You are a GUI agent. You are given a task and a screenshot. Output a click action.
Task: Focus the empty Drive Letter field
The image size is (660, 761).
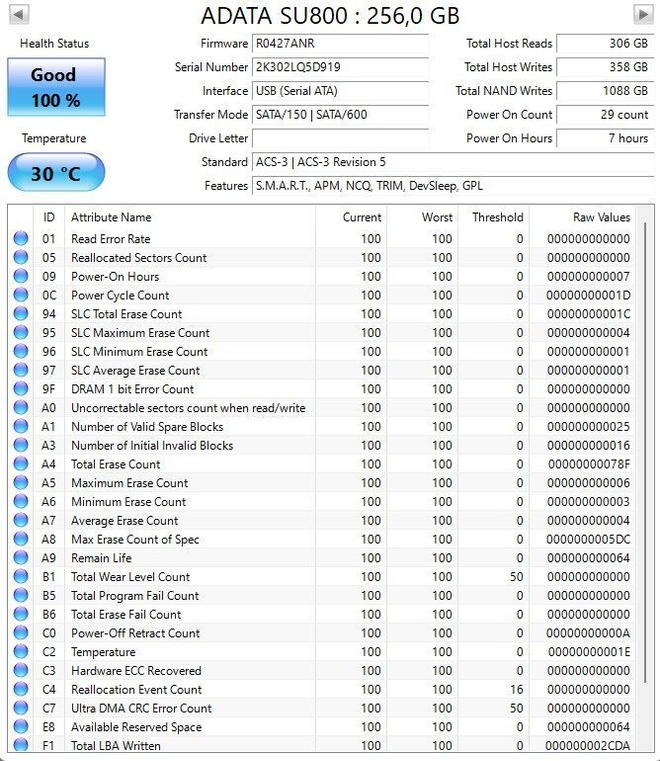(340, 138)
